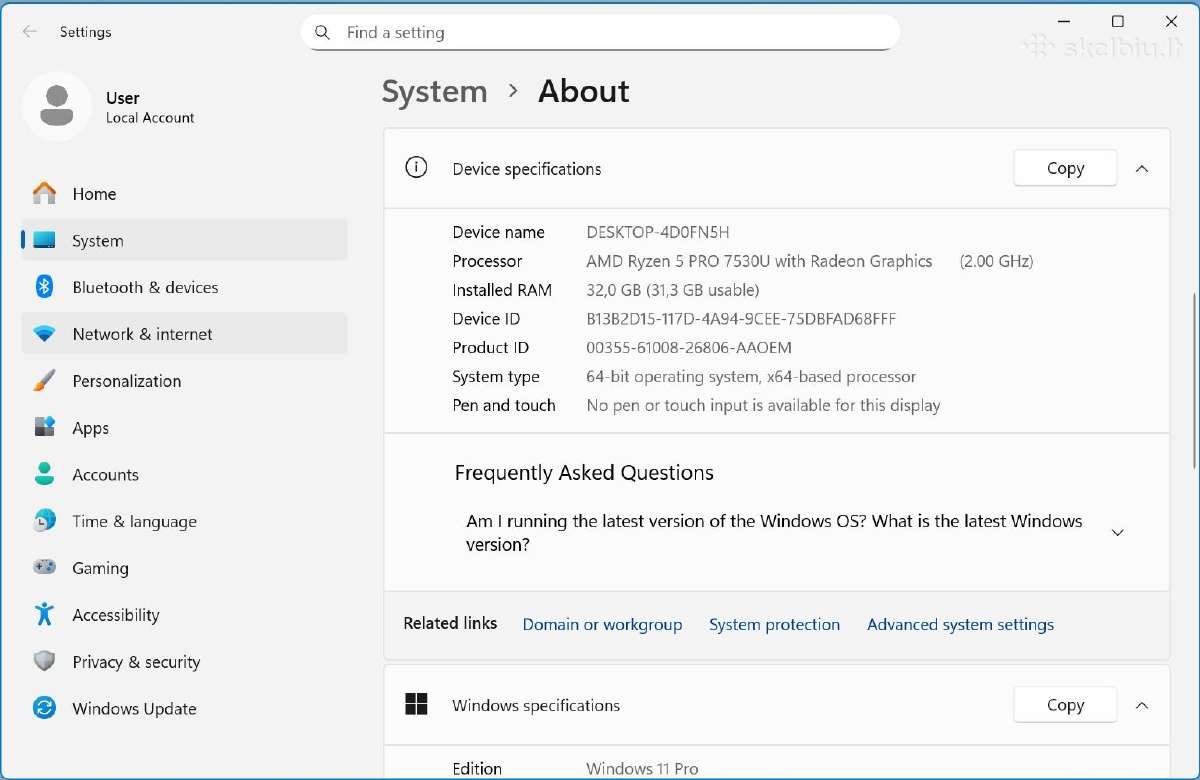Image resolution: width=1200 pixels, height=780 pixels.
Task: Open Domain or workgroup link
Action: (602, 624)
